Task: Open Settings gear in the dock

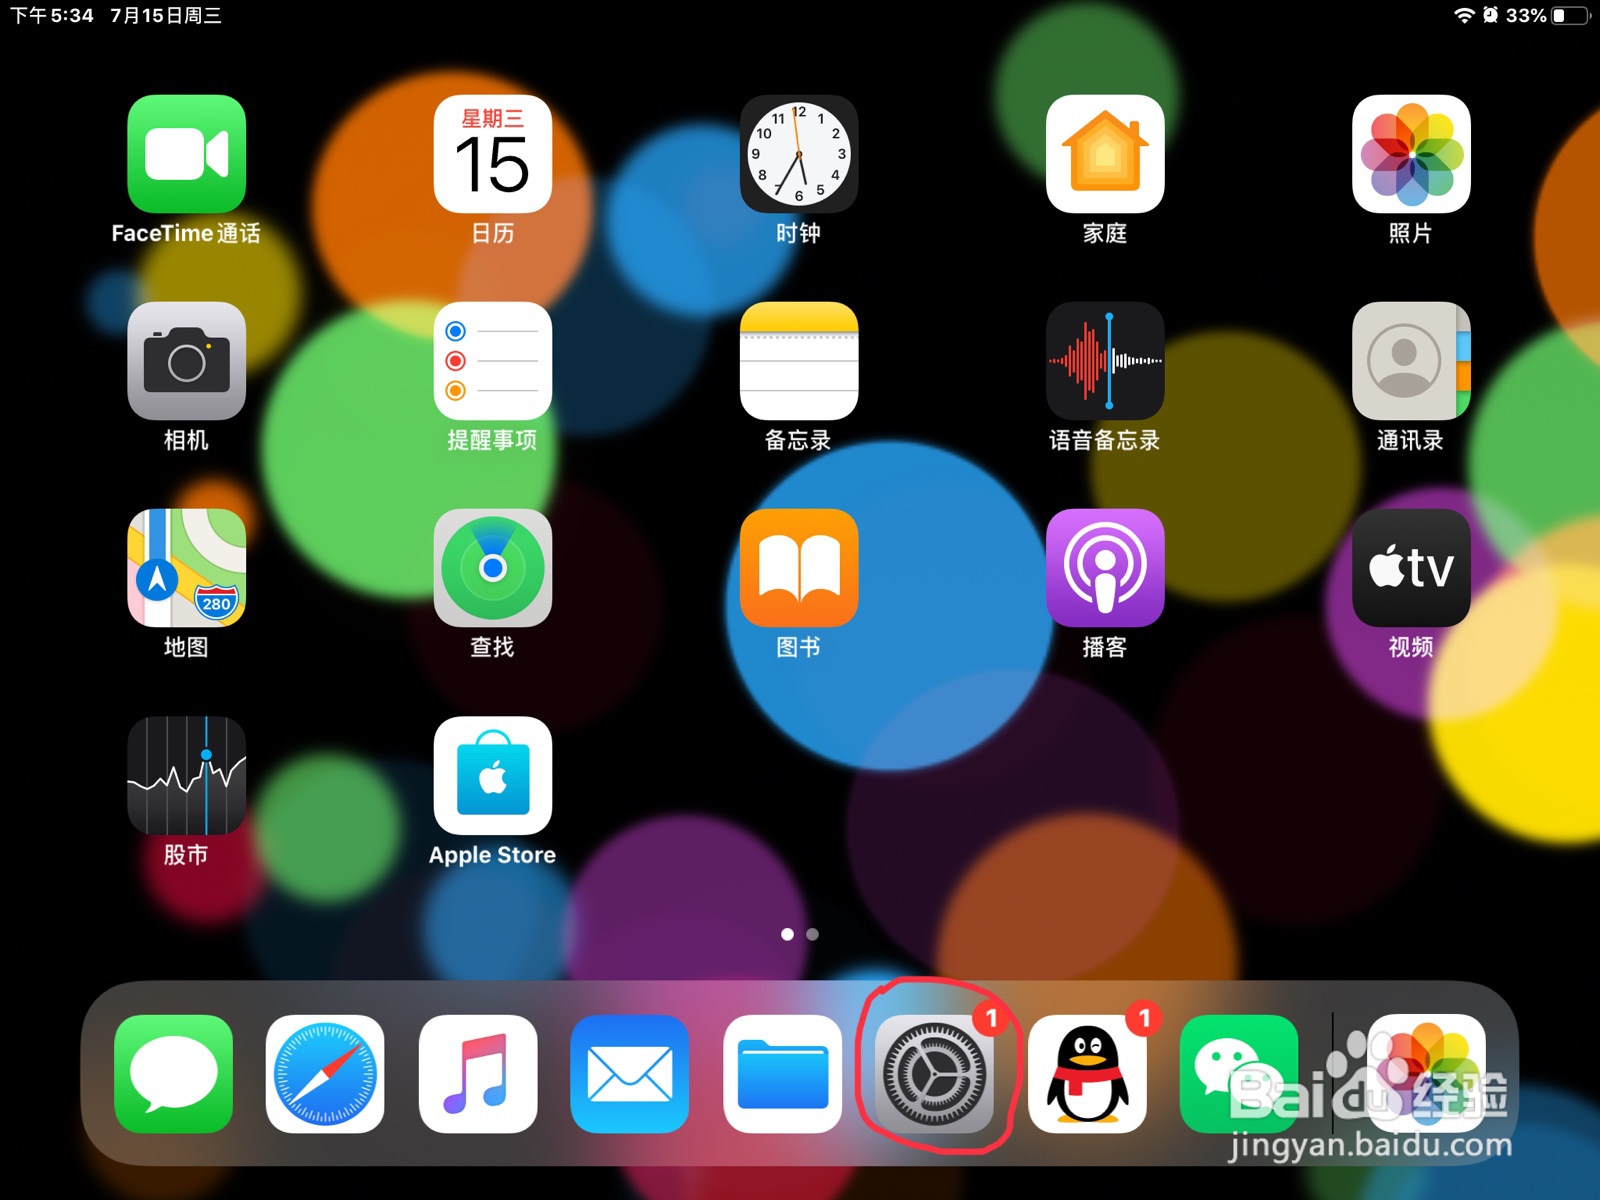Action: (x=934, y=1074)
